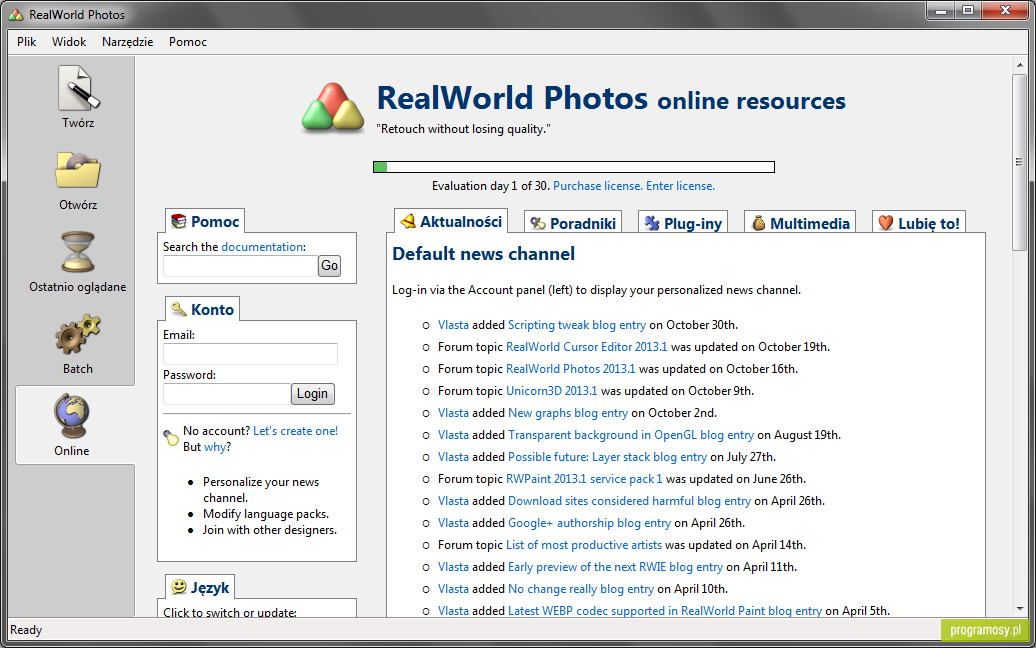Minimize the RealWorld Photos window
The image size is (1036, 648).
tap(941, 11)
